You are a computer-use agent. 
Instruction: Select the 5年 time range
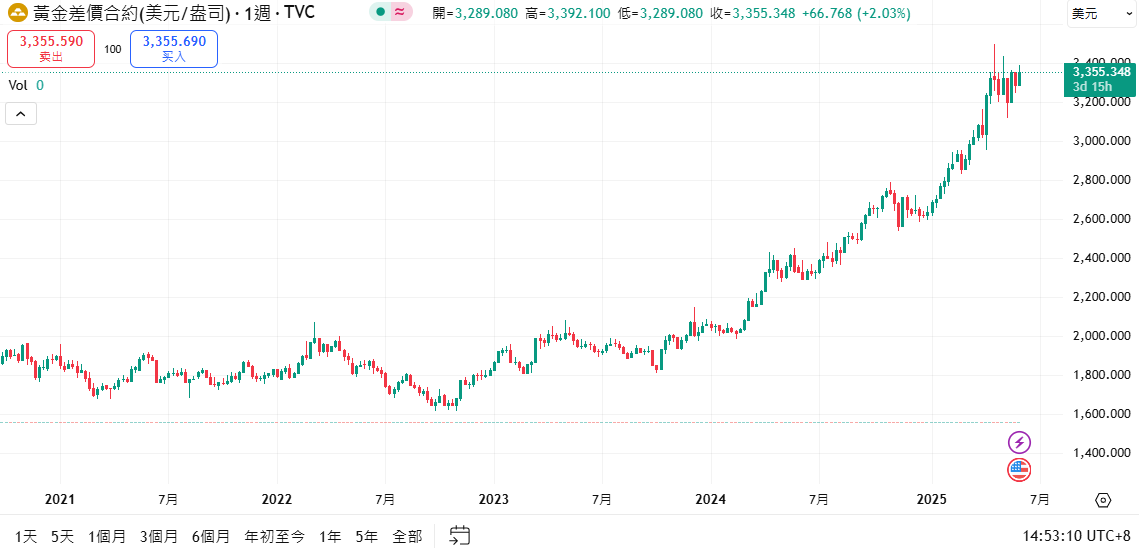pyautogui.click(x=367, y=537)
